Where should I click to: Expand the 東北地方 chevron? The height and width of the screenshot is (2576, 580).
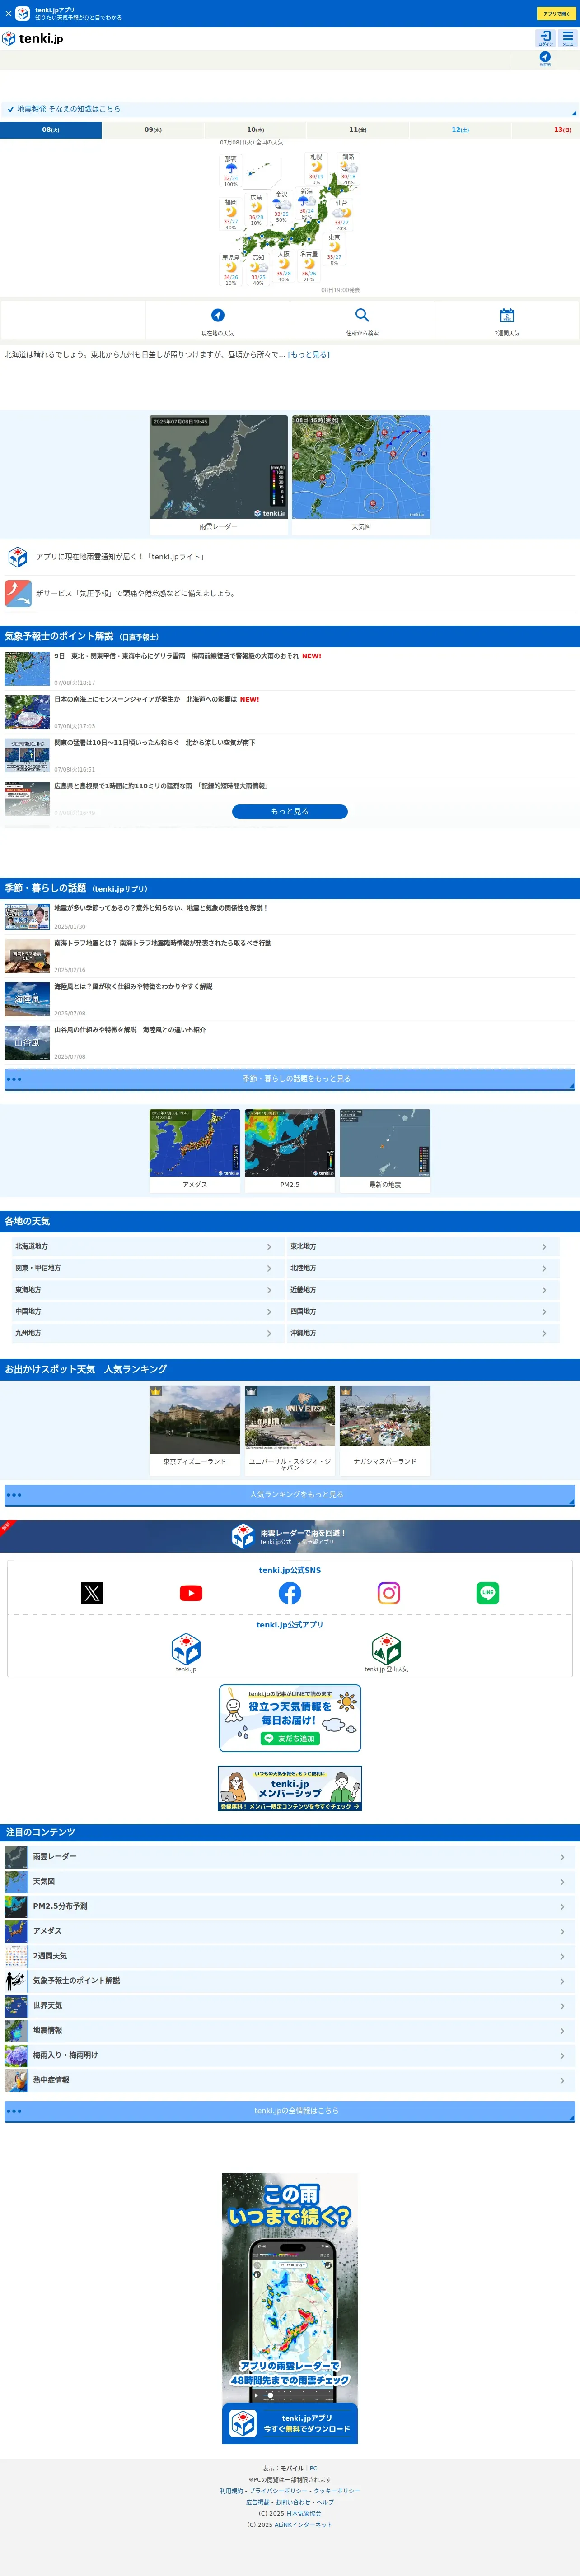point(544,1247)
